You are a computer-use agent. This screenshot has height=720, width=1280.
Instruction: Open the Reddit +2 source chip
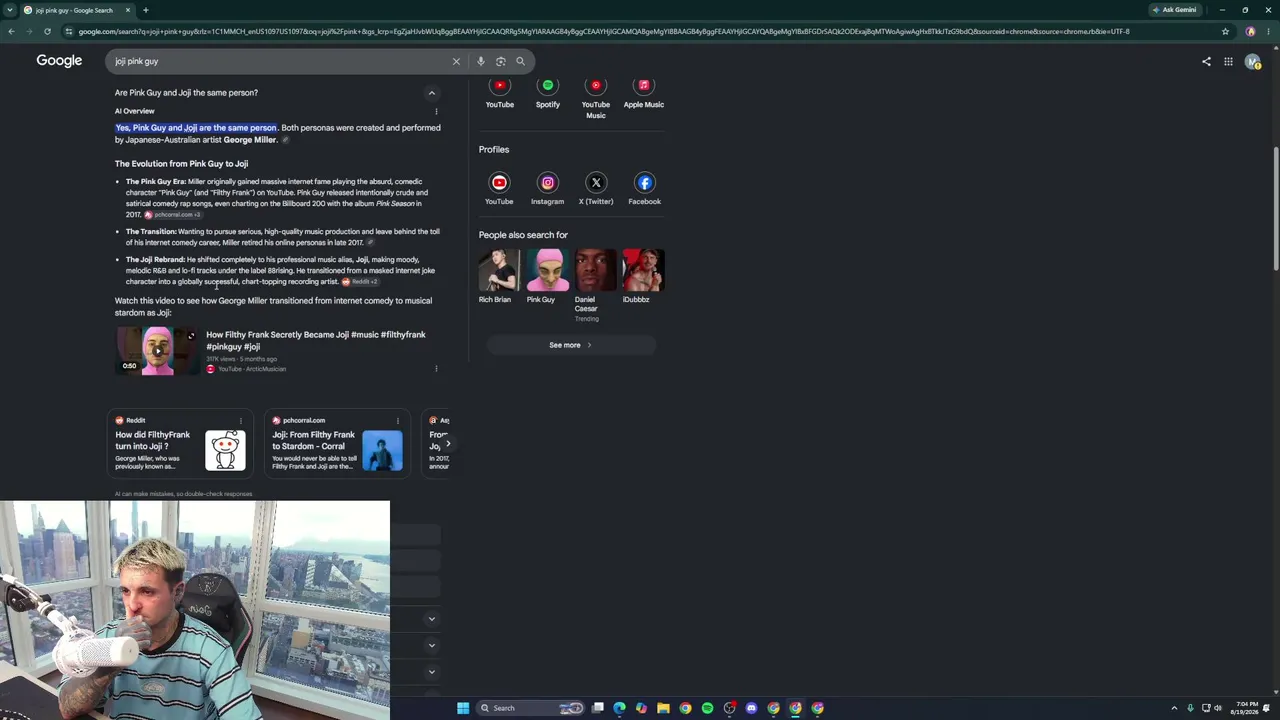coord(360,282)
